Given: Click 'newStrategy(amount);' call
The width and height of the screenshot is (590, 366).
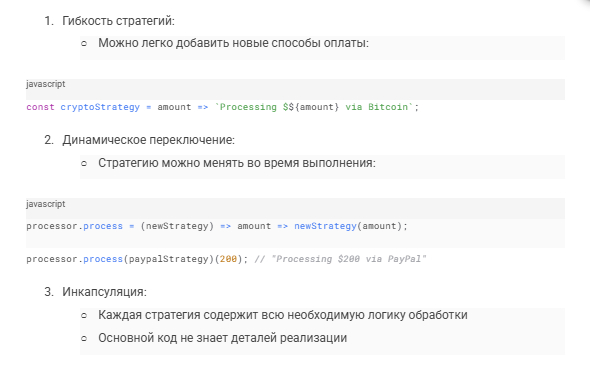Looking at the screenshot, I should pos(351,226).
